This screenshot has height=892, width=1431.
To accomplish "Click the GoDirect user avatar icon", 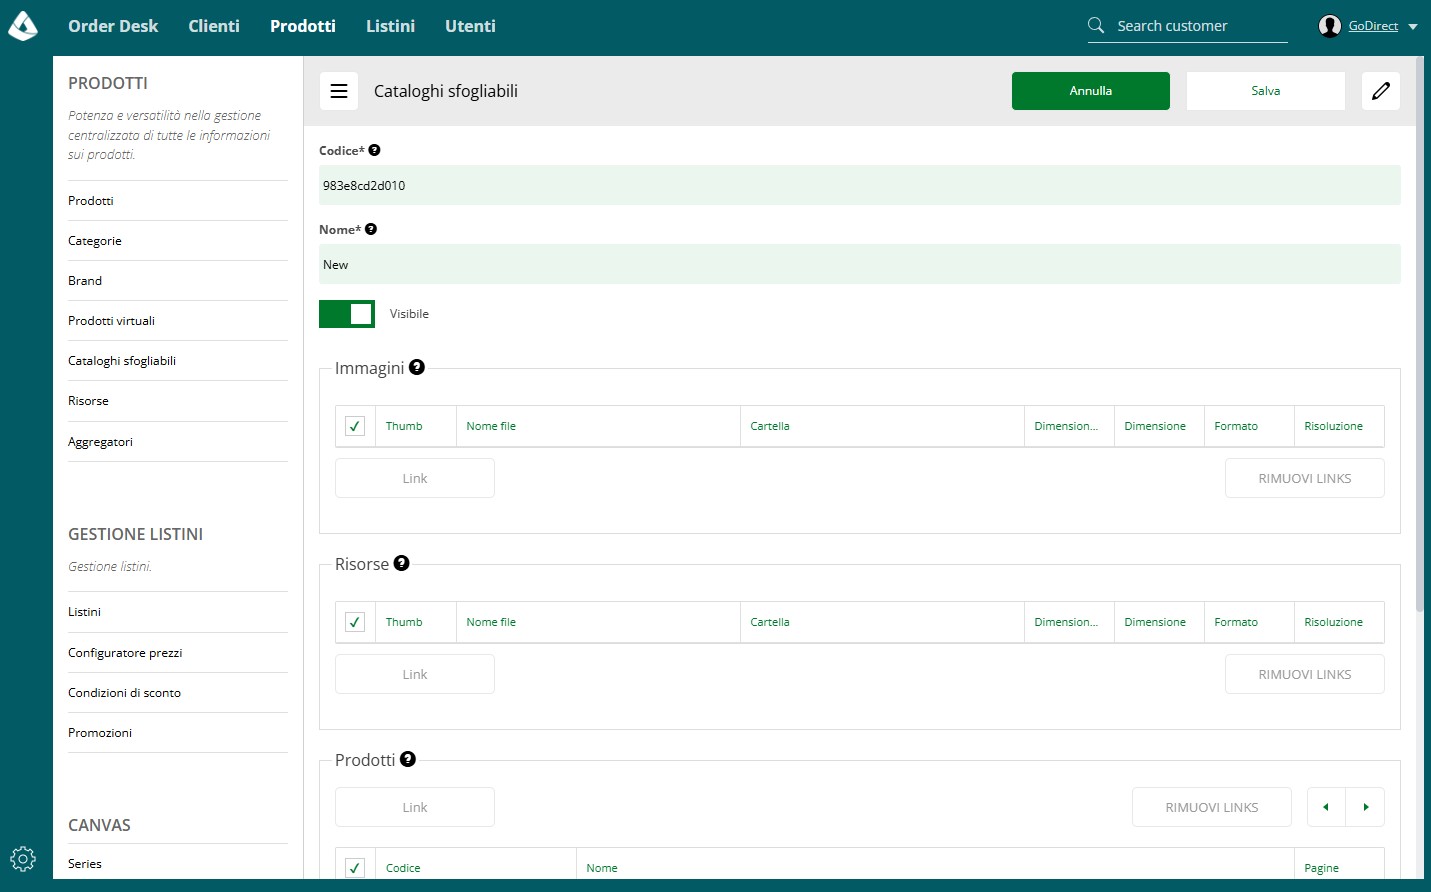I will point(1330,26).
